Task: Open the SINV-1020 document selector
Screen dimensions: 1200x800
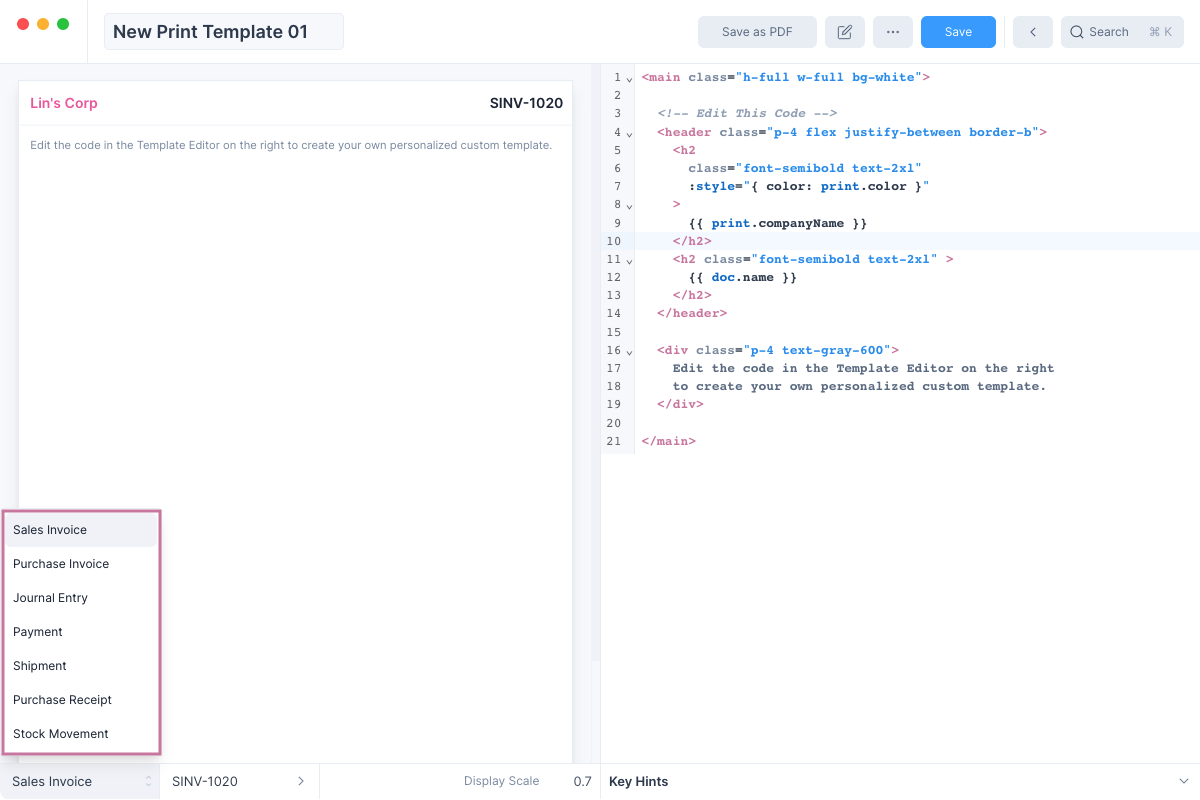Action: [x=238, y=782]
